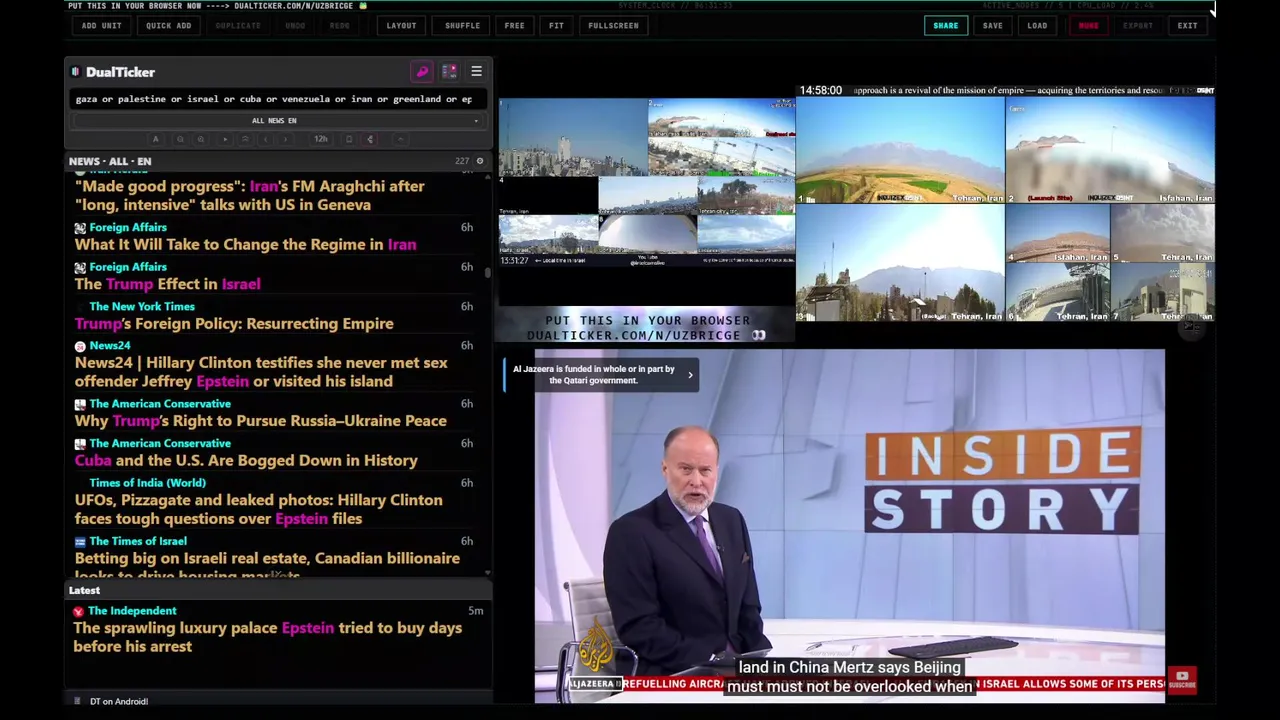Open 'Betting big on Israeli real estate' headline

coord(267,565)
